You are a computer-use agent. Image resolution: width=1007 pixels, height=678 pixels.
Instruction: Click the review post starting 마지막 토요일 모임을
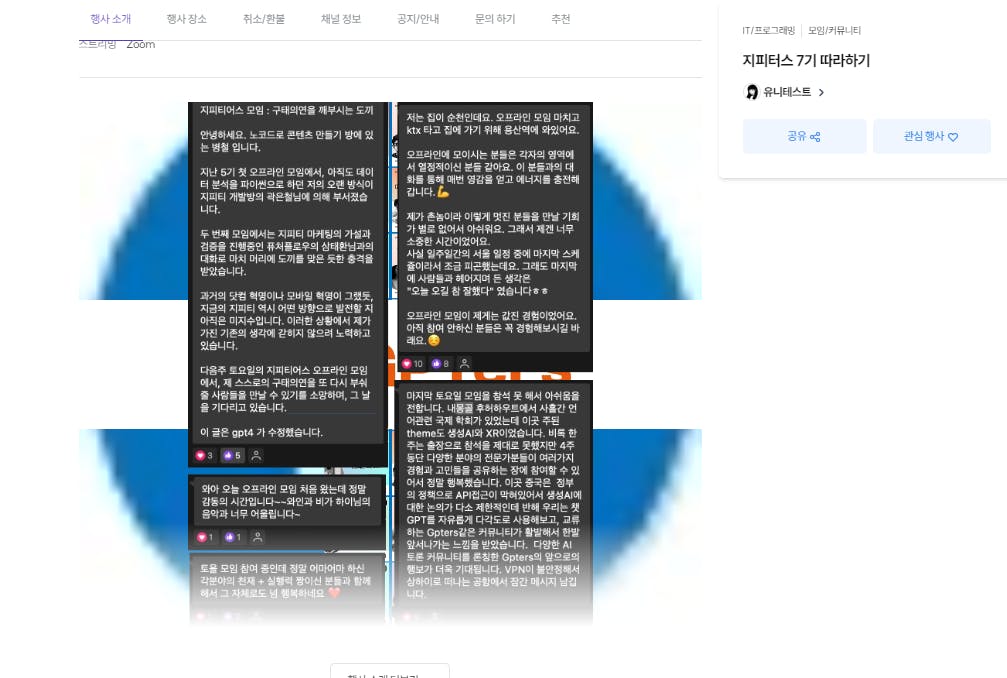(493, 503)
